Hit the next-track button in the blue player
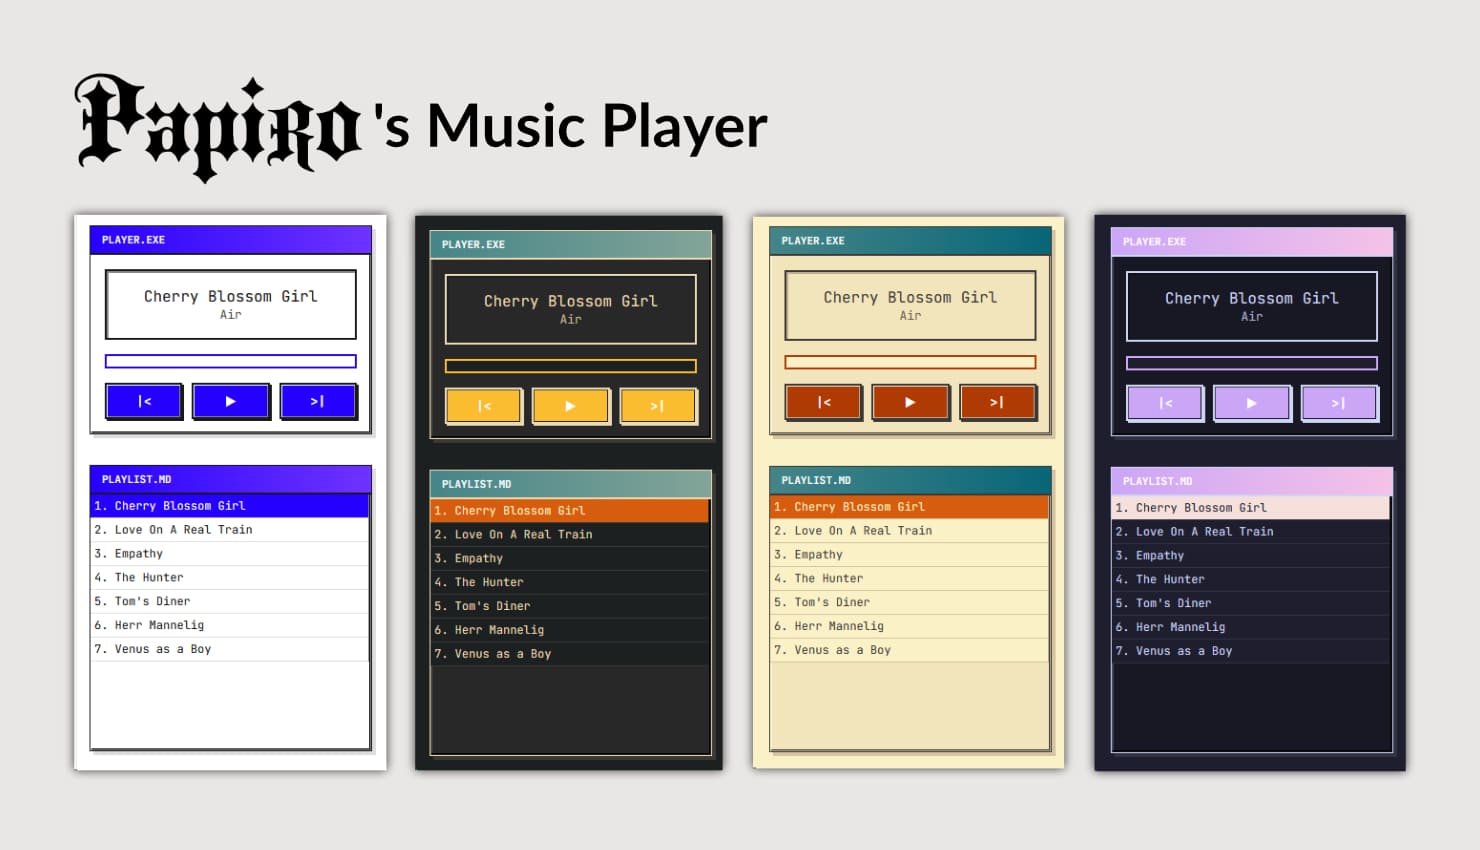The height and width of the screenshot is (850, 1480). coord(318,400)
